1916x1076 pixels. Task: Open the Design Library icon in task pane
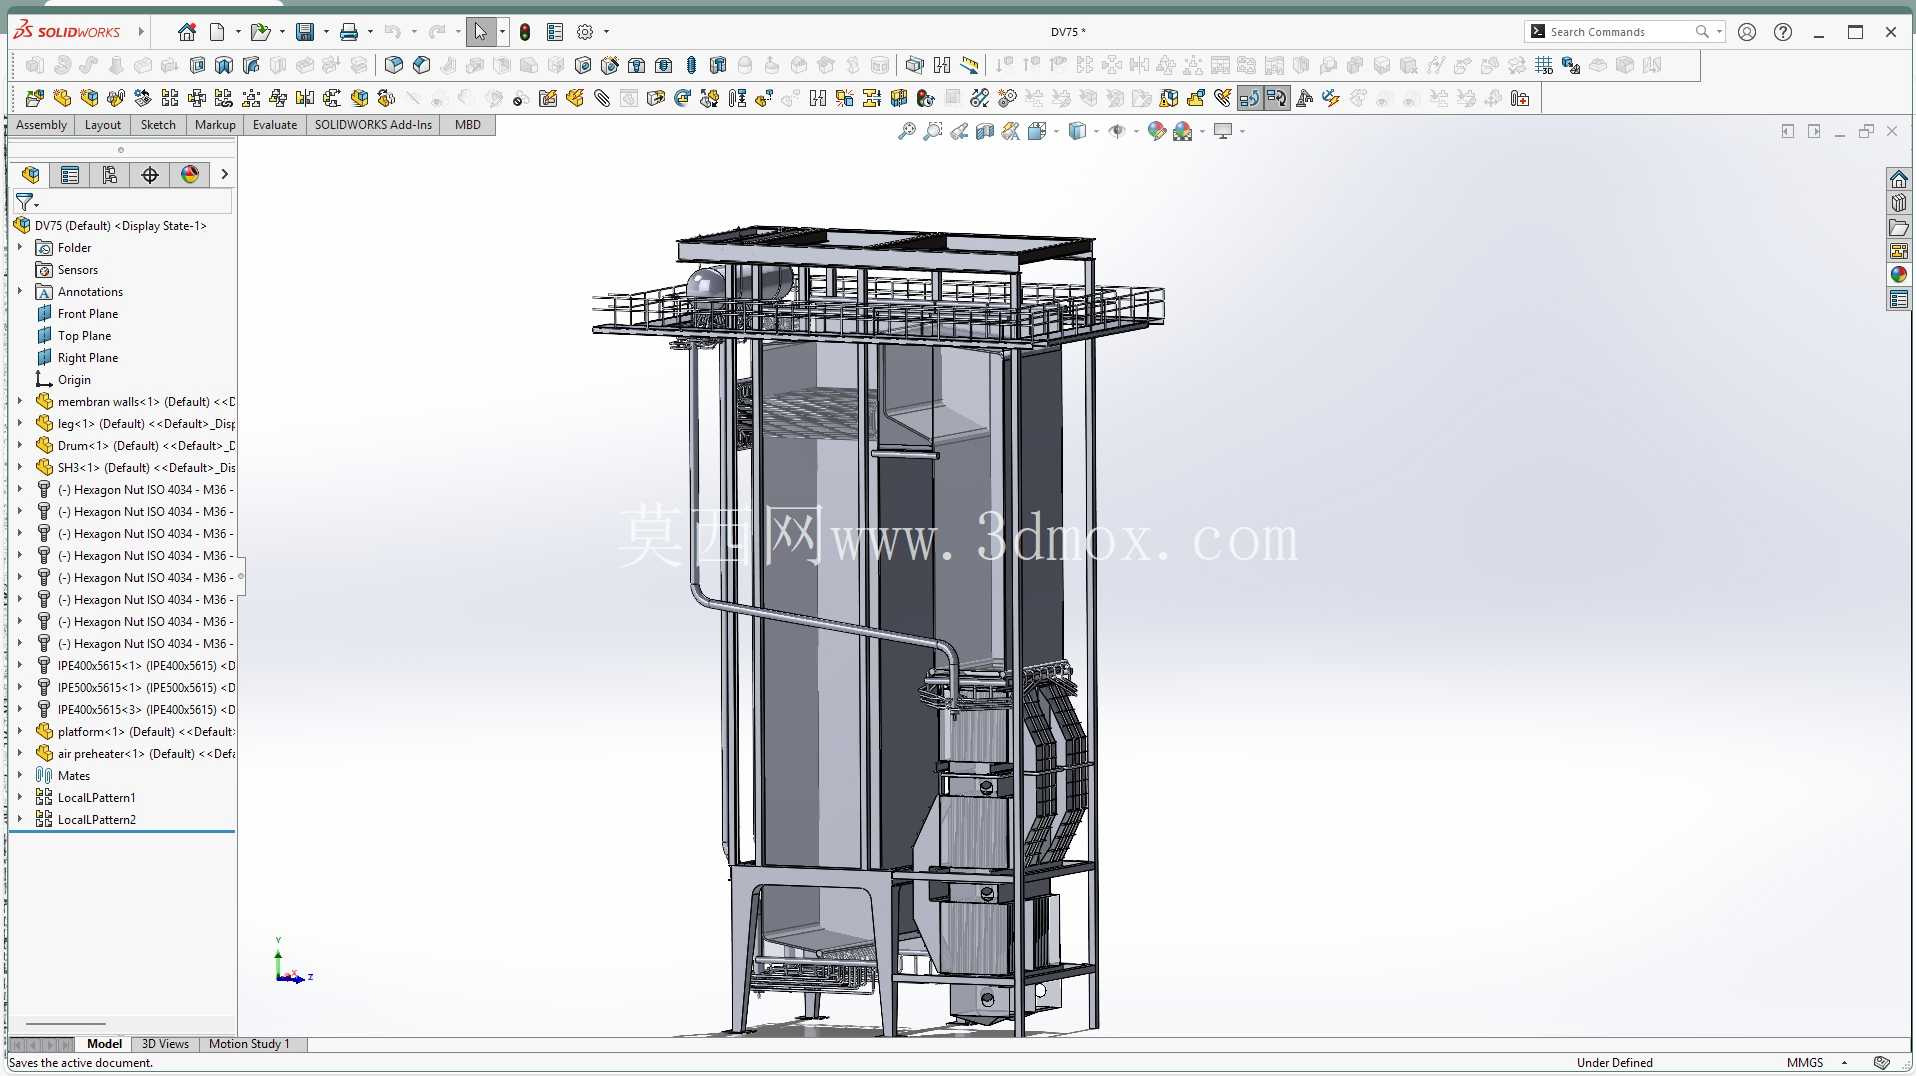(1898, 203)
